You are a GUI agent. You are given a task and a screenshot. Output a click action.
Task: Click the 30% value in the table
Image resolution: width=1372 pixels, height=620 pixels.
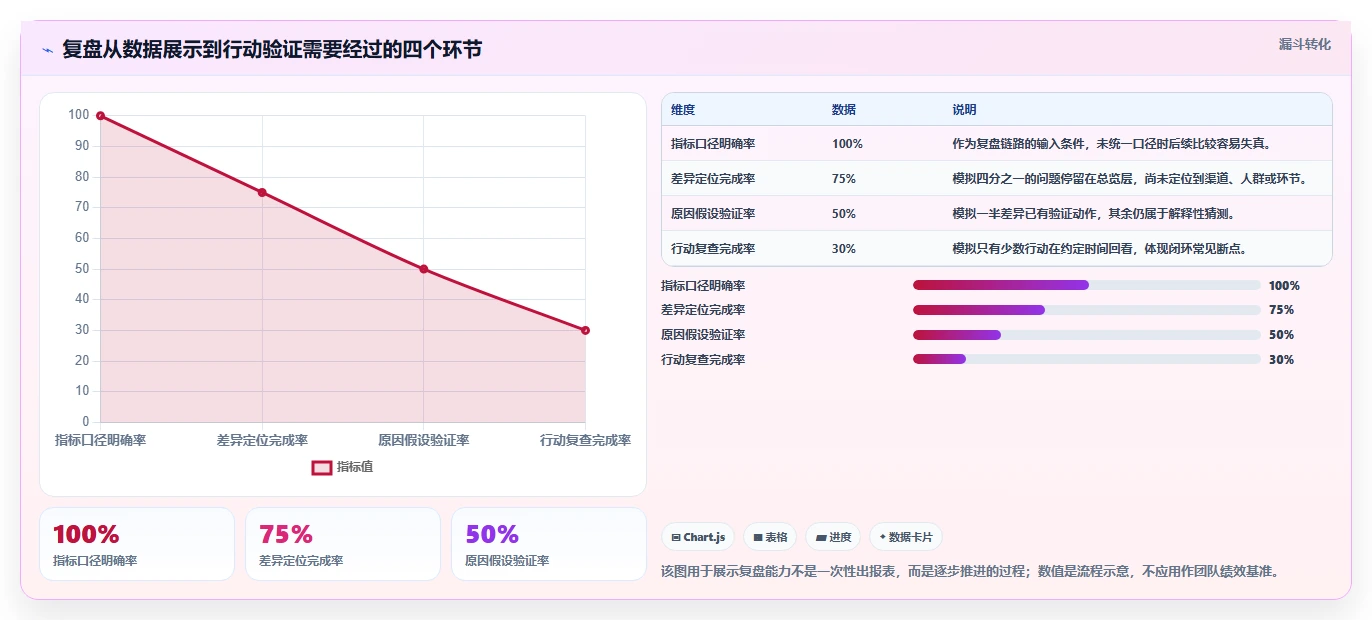pos(844,249)
